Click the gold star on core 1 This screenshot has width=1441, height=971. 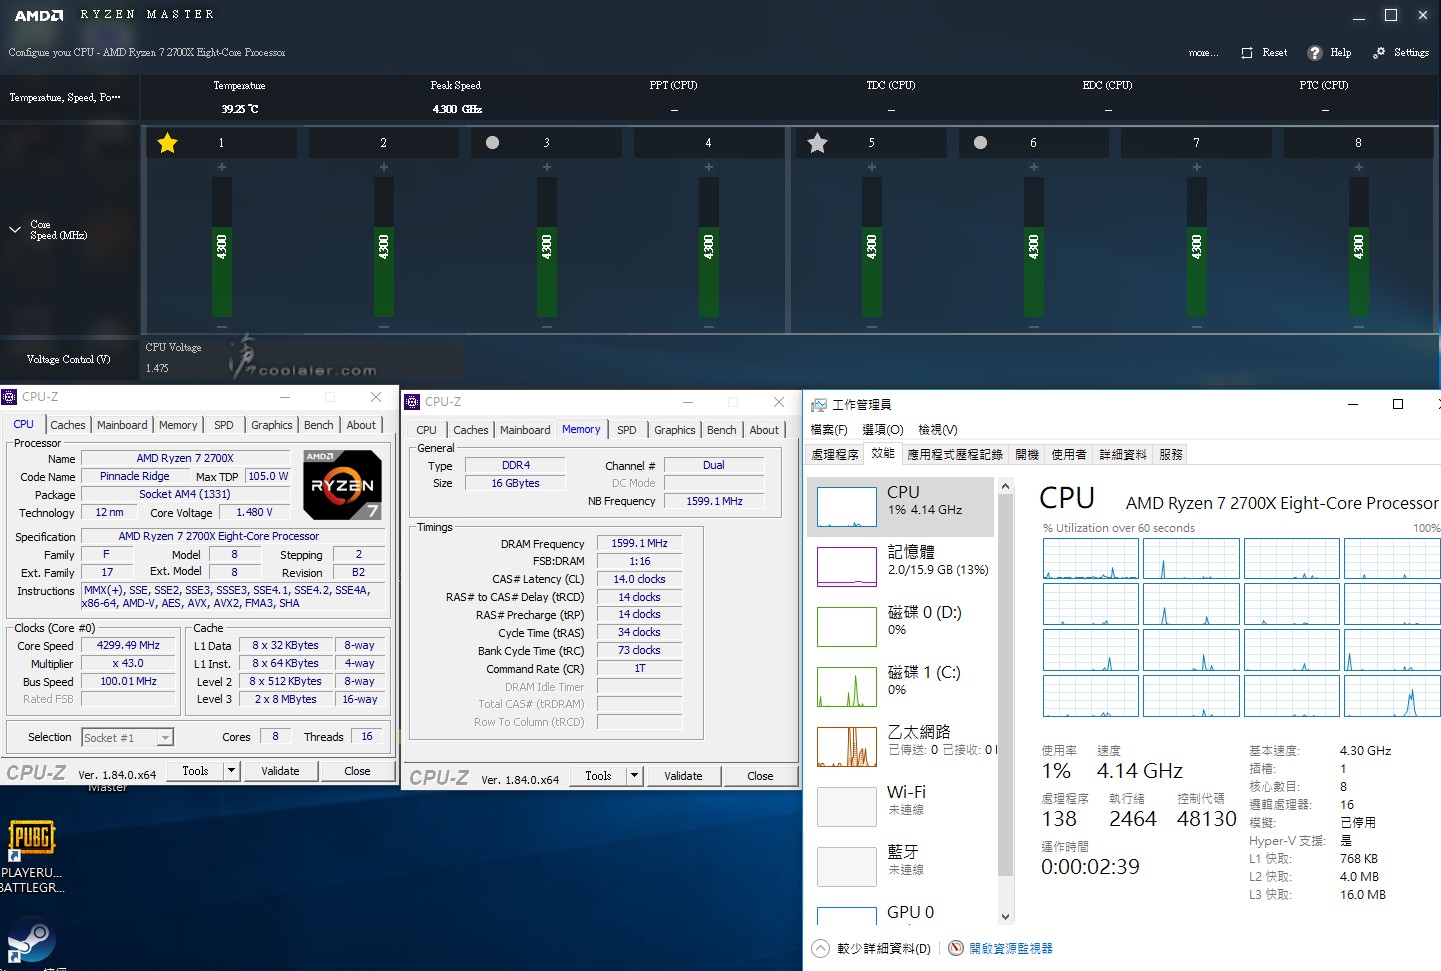pyautogui.click(x=168, y=143)
